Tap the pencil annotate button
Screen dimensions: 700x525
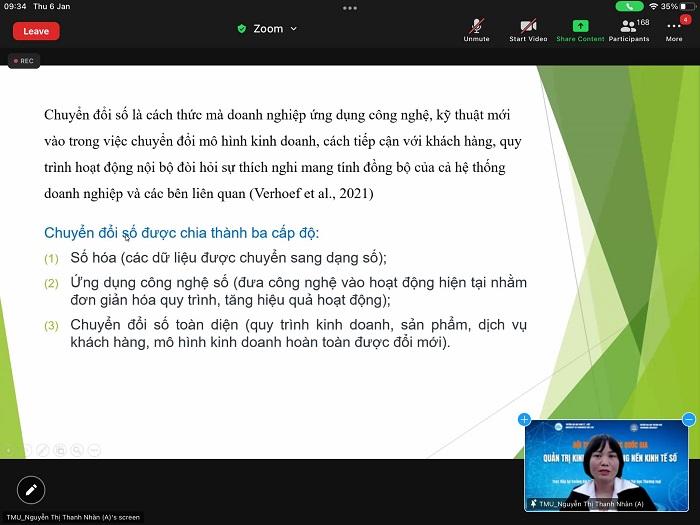(31, 489)
